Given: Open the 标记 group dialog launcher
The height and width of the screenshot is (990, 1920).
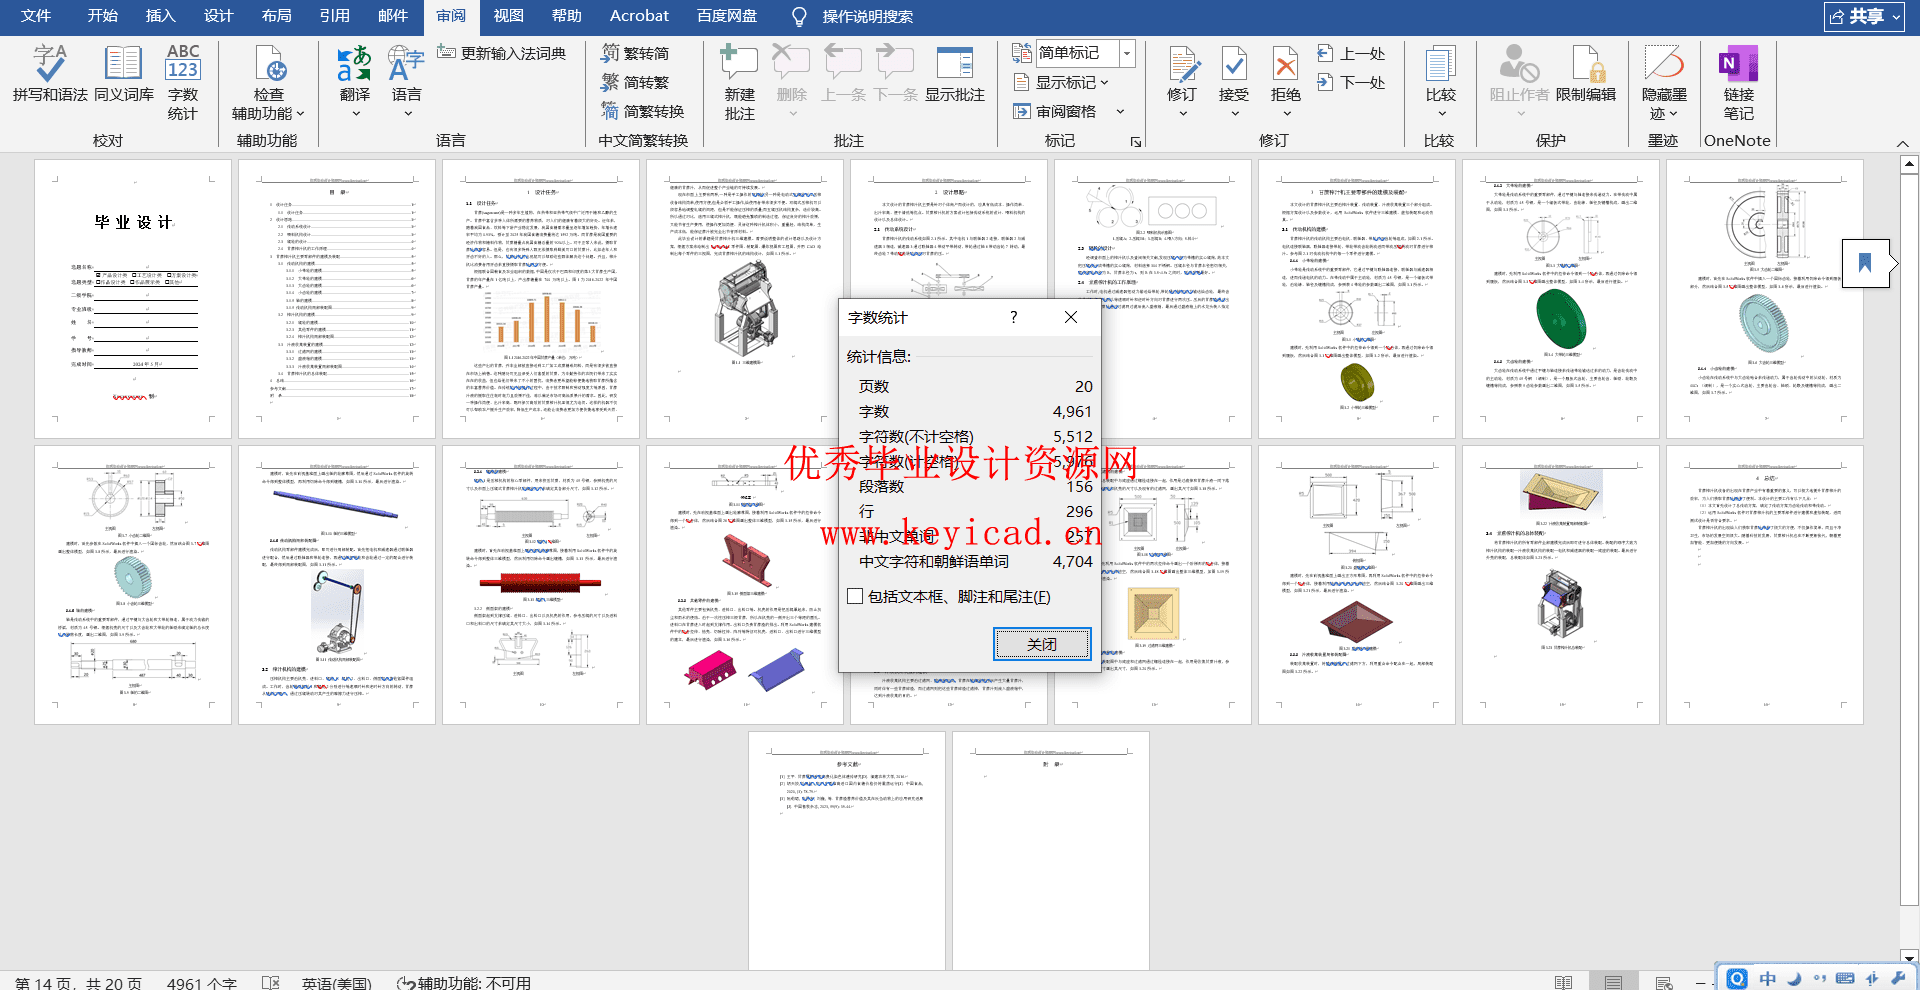Looking at the screenshot, I should 1136,142.
